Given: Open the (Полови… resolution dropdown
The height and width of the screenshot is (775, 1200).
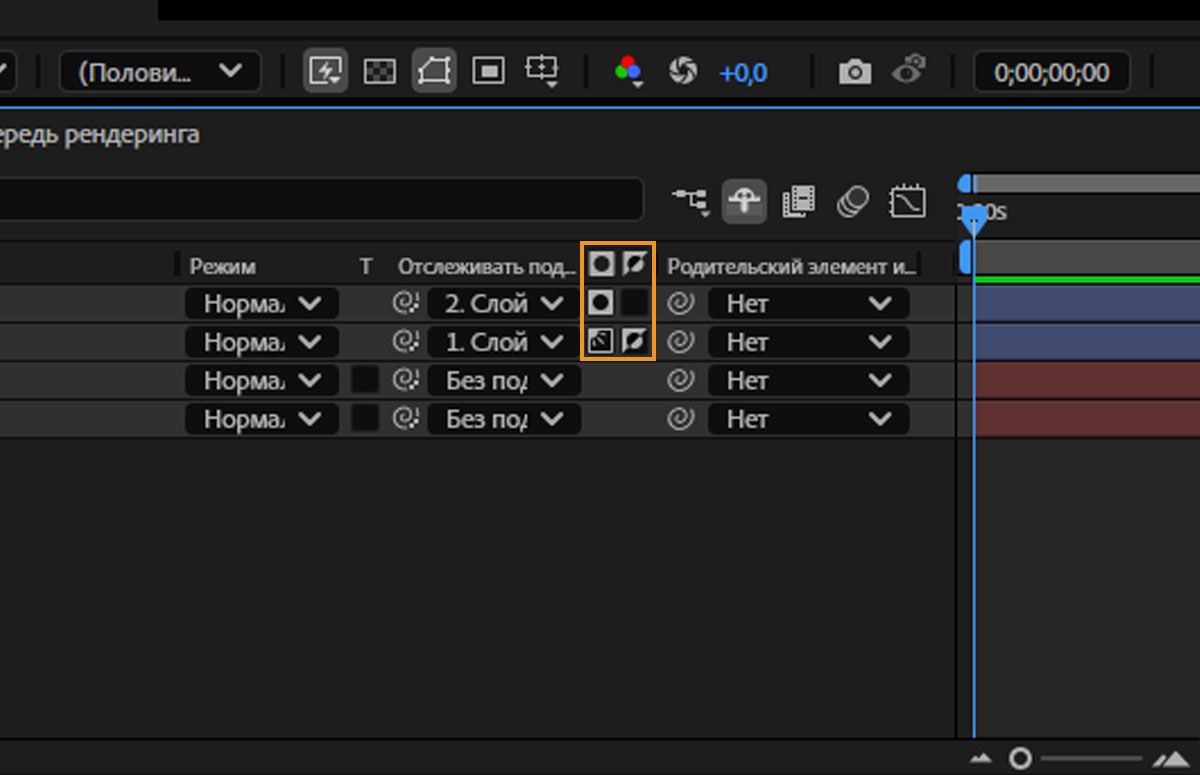Looking at the screenshot, I should (x=160, y=72).
